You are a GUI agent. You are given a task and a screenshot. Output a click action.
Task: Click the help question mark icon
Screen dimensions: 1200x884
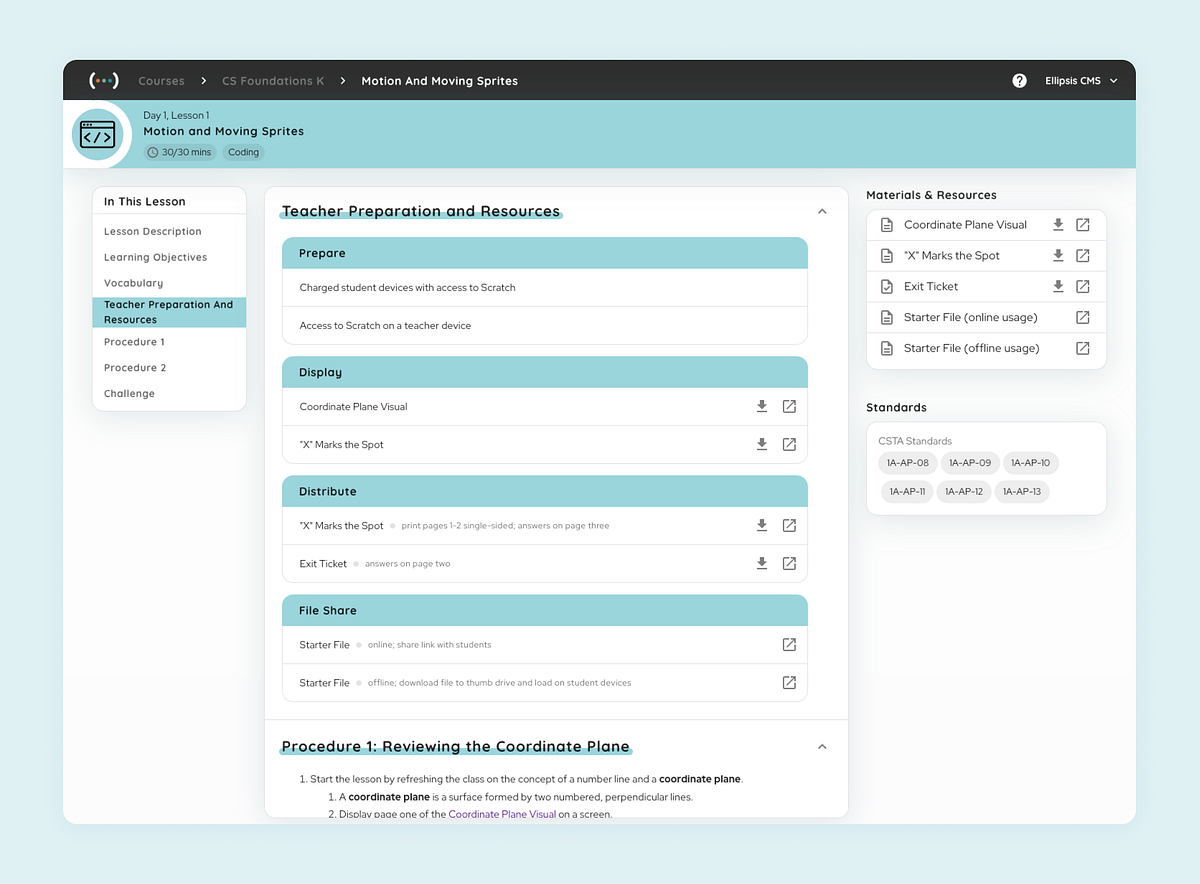pyautogui.click(x=1019, y=81)
